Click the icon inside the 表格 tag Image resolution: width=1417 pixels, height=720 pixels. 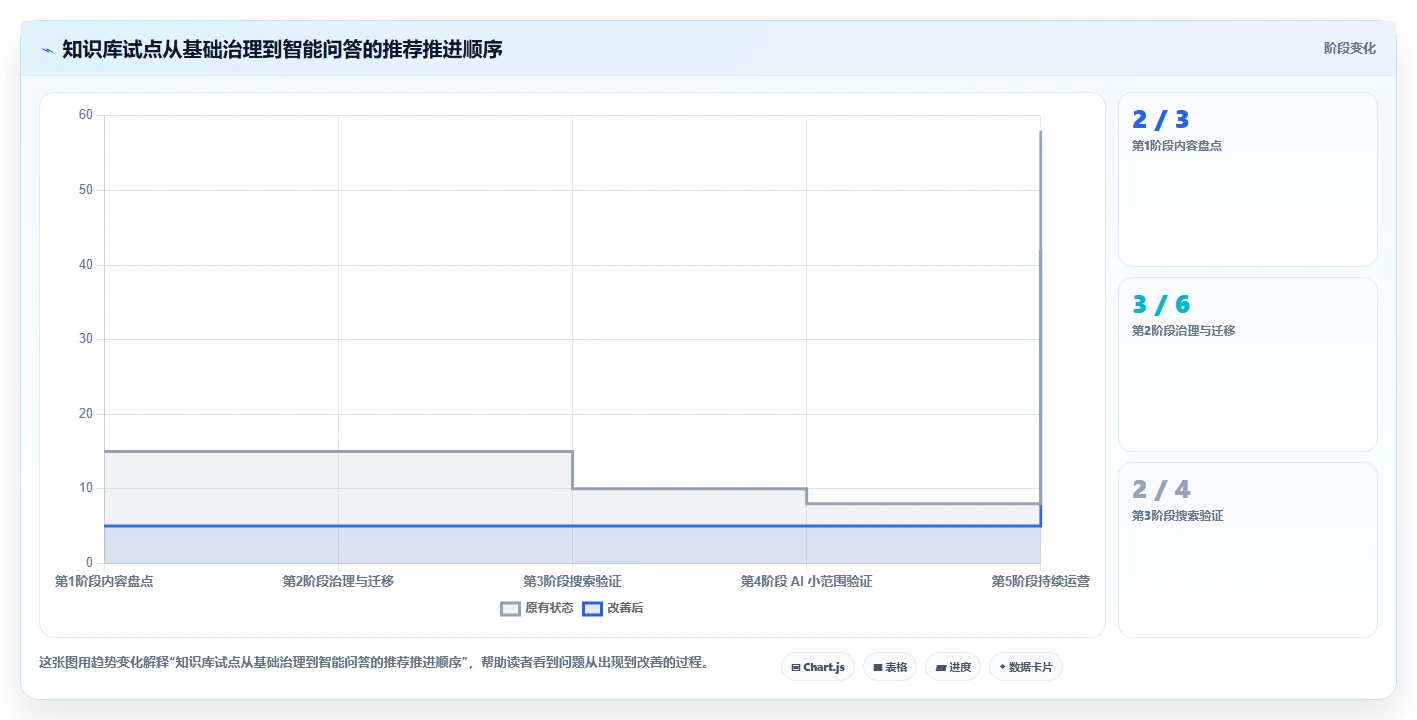point(877,667)
